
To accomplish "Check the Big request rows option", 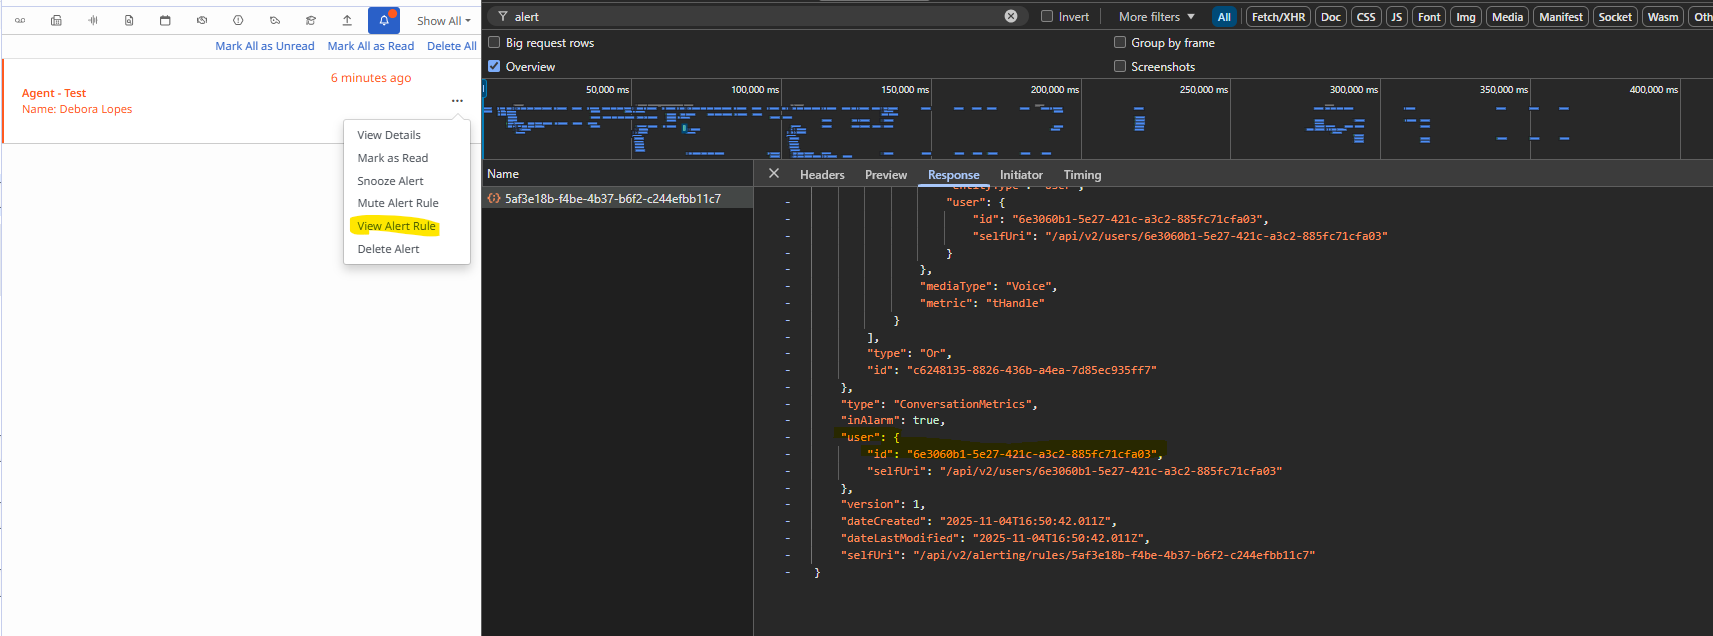I will 494,42.
